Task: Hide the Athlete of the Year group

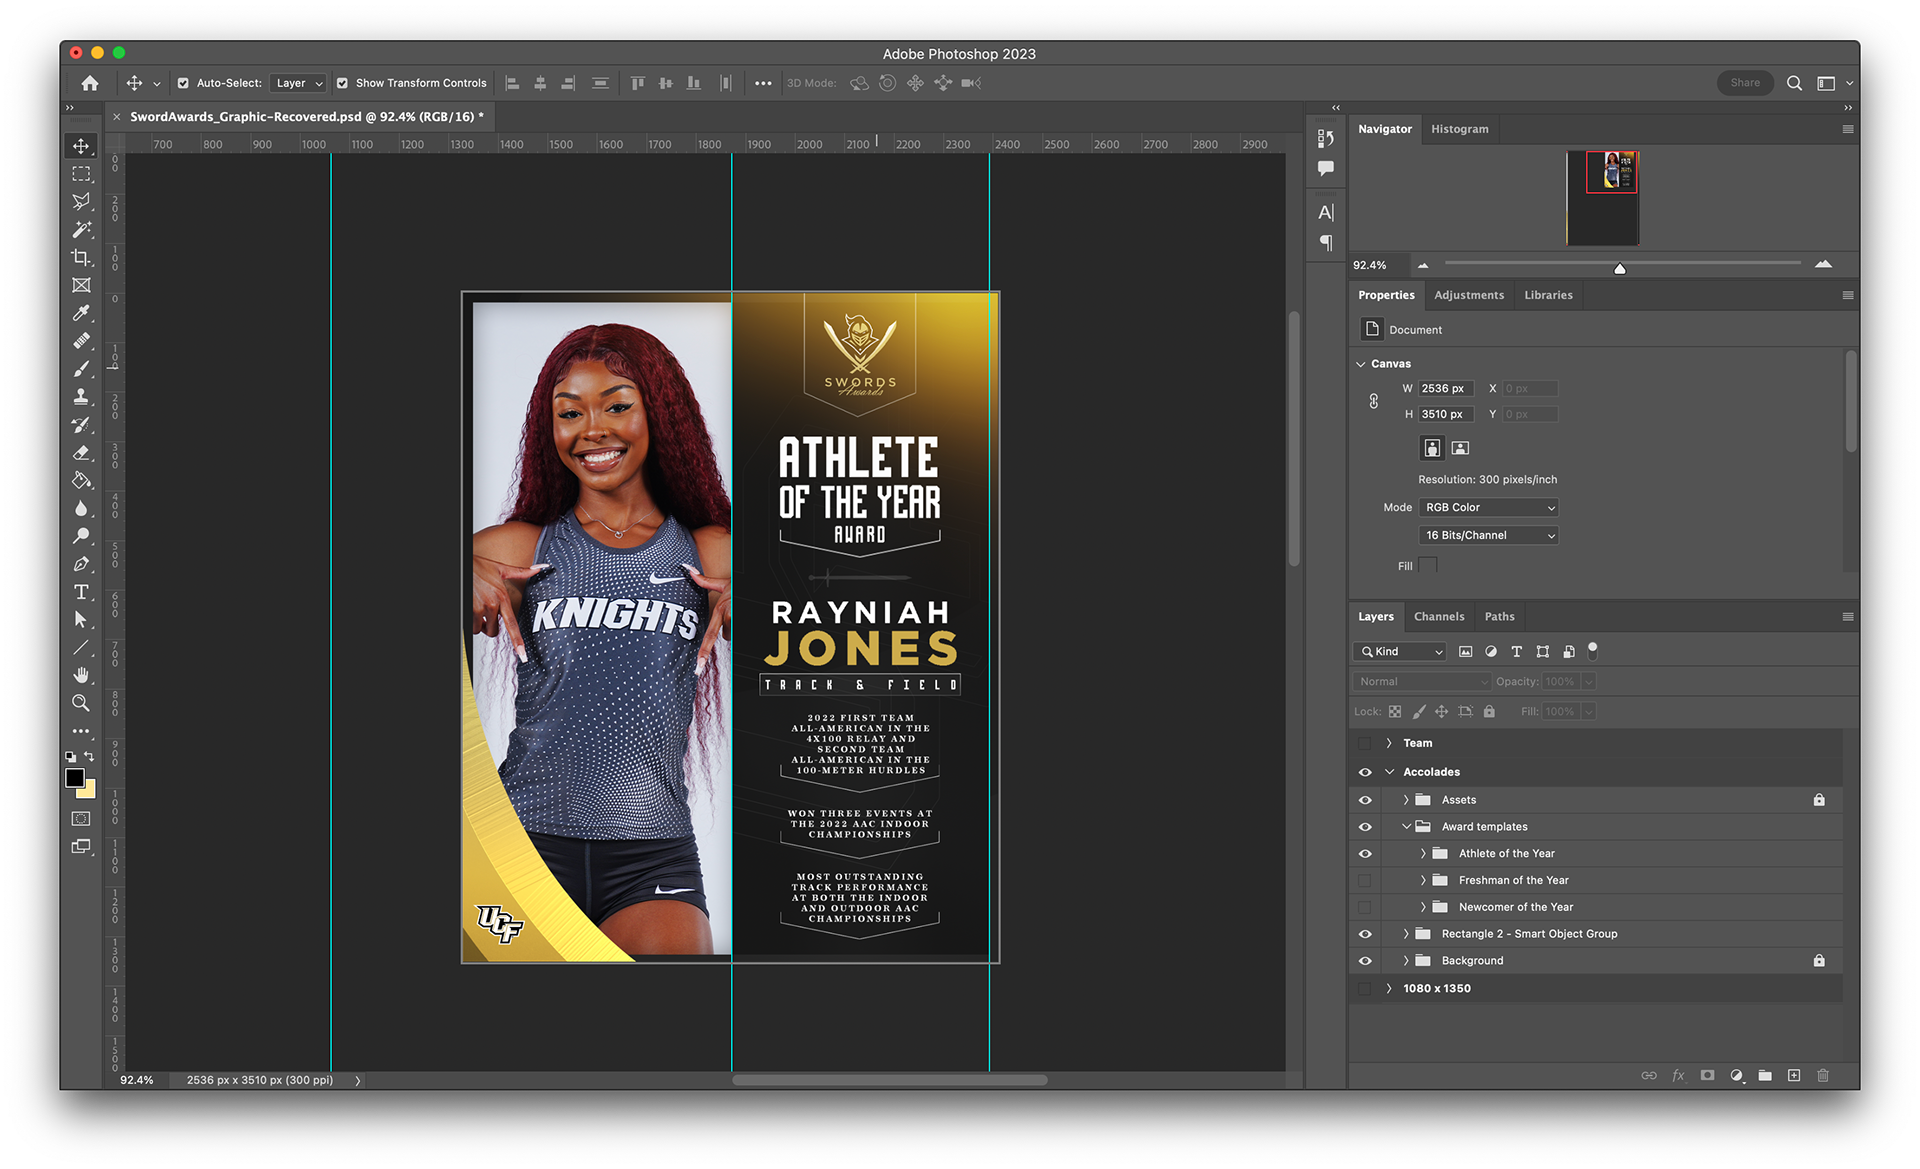Action: pyautogui.click(x=1365, y=854)
